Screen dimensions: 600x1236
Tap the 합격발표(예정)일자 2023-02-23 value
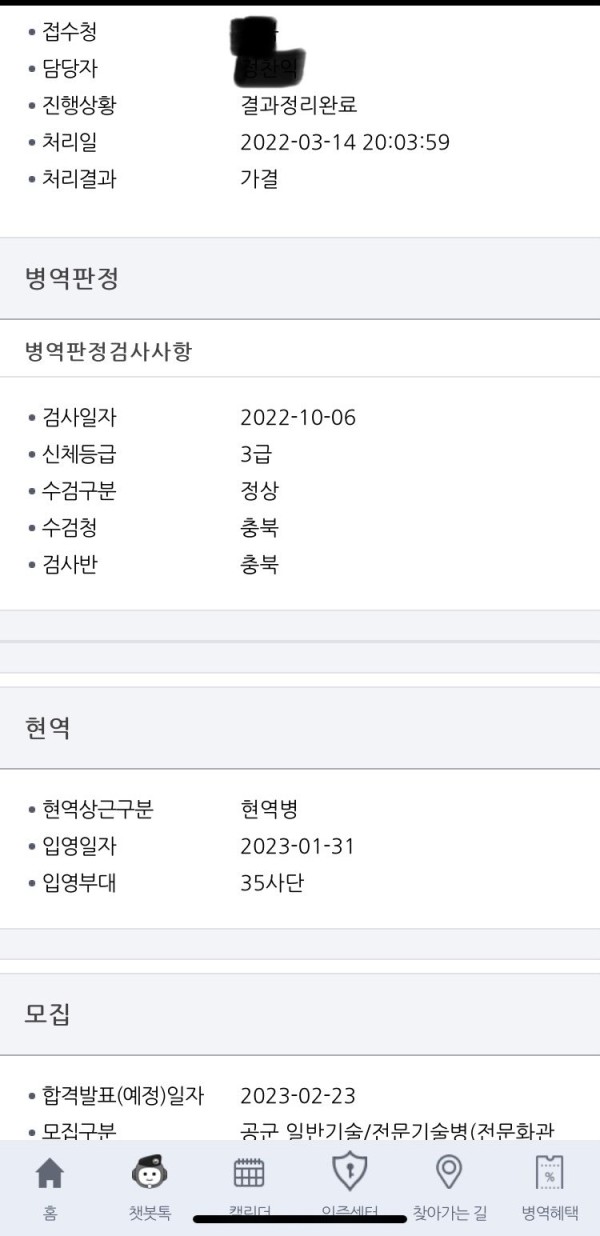click(298, 1096)
